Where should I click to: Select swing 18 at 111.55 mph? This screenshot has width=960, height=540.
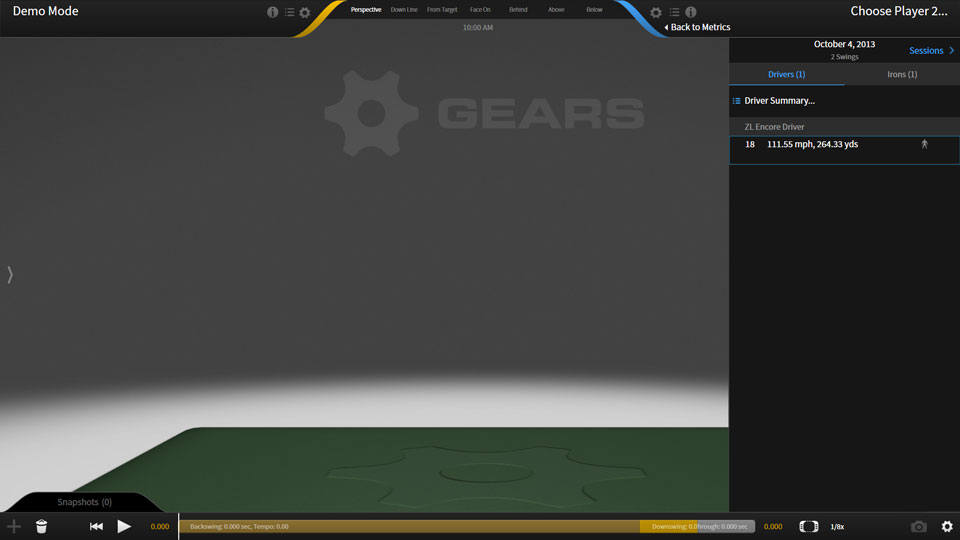(x=844, y=150)
